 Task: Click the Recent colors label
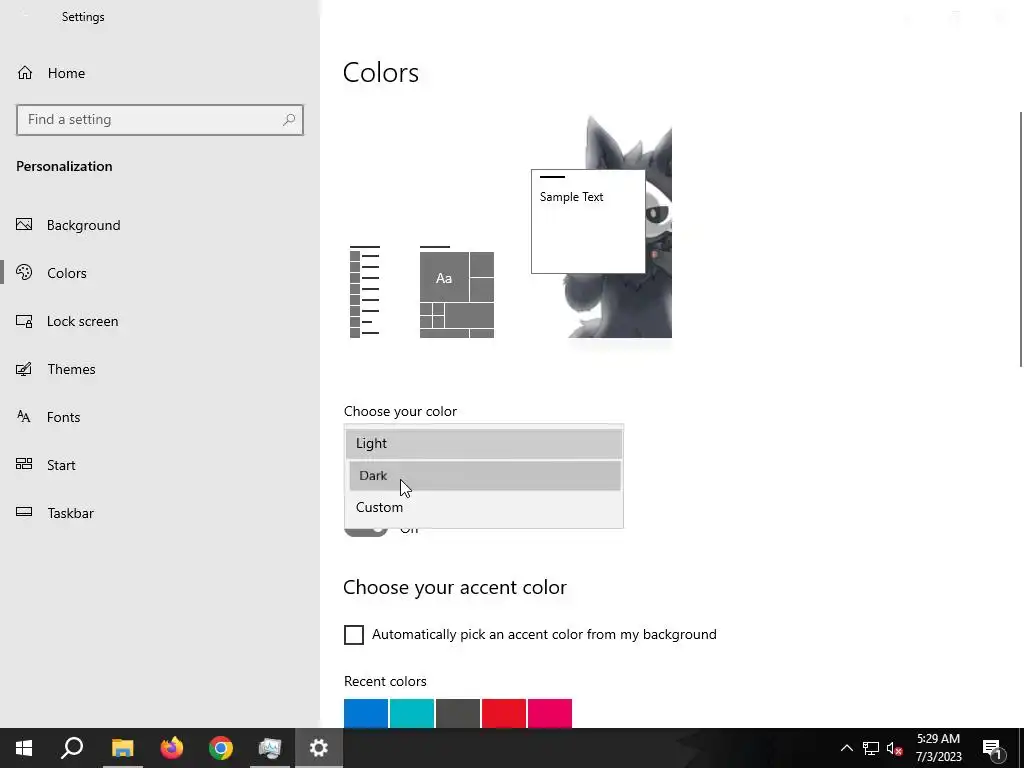point(385,681)
